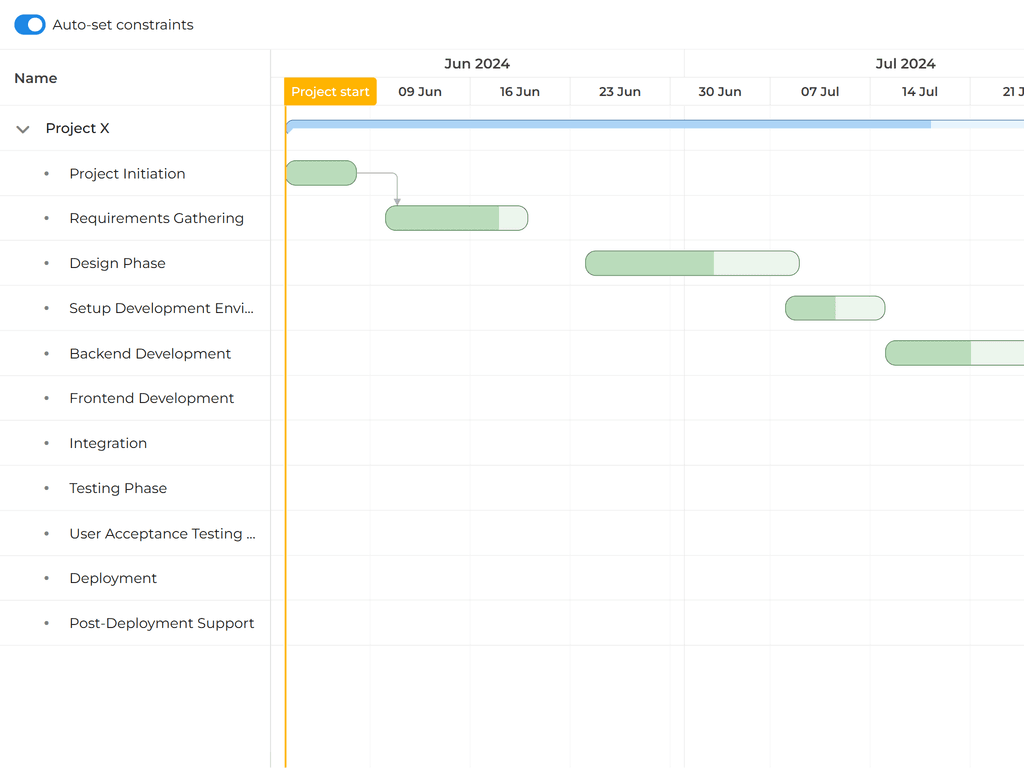1024x768 pixels.
Task: Click the bullet icon beside Design Phase
Action: click(x=45, y=263)
